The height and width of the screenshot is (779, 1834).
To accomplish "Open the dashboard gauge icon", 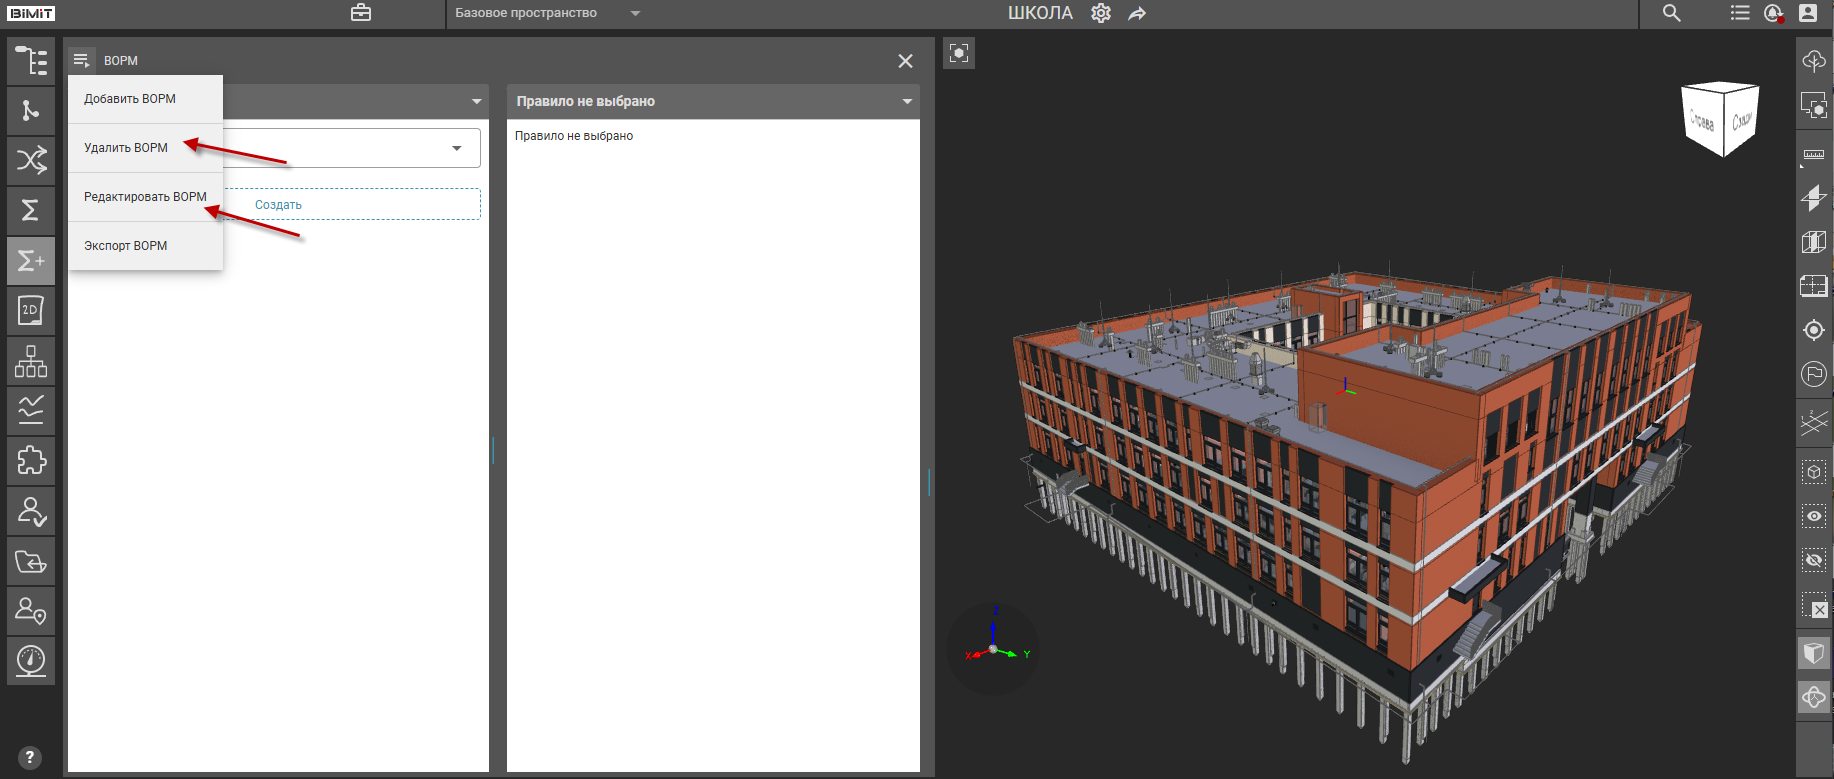I will tap(31, 661).
